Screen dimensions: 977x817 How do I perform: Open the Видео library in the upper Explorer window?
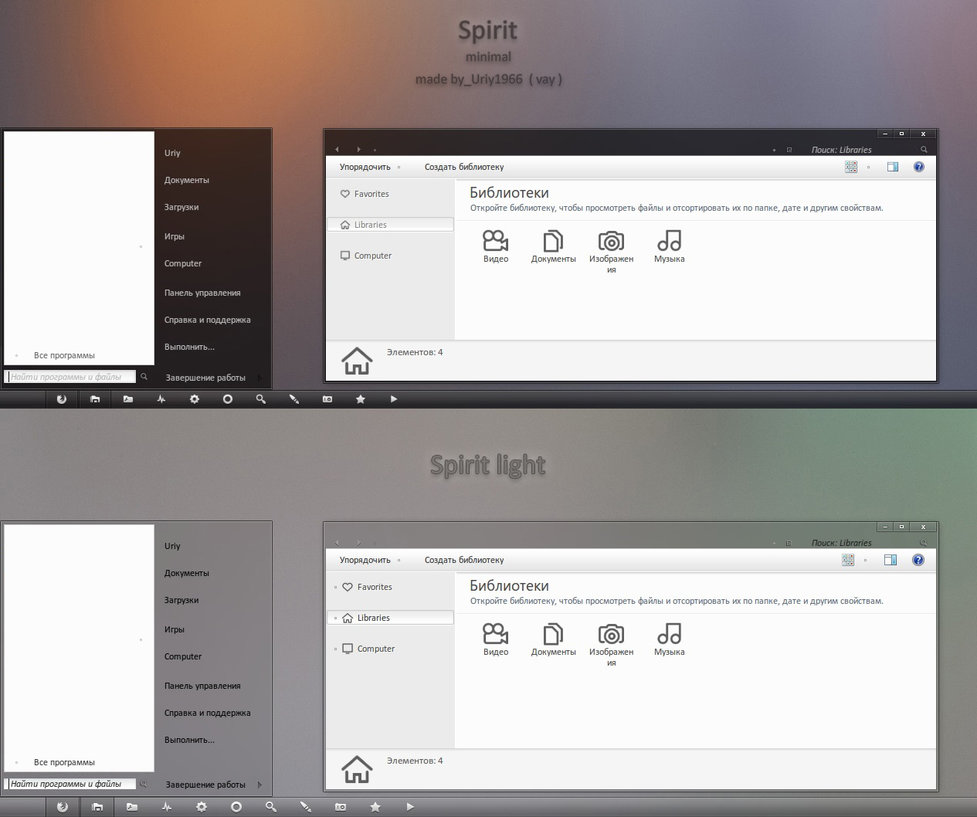[x=496, y=246]
